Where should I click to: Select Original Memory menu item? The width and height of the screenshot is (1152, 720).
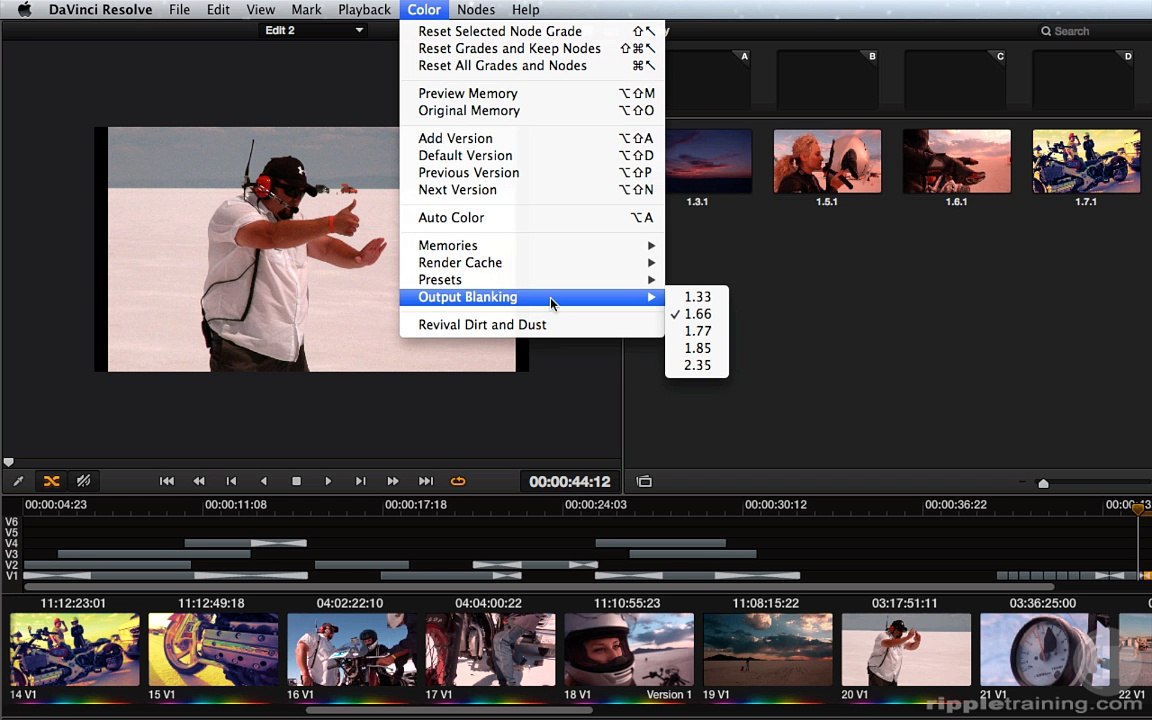click(532, 110)
